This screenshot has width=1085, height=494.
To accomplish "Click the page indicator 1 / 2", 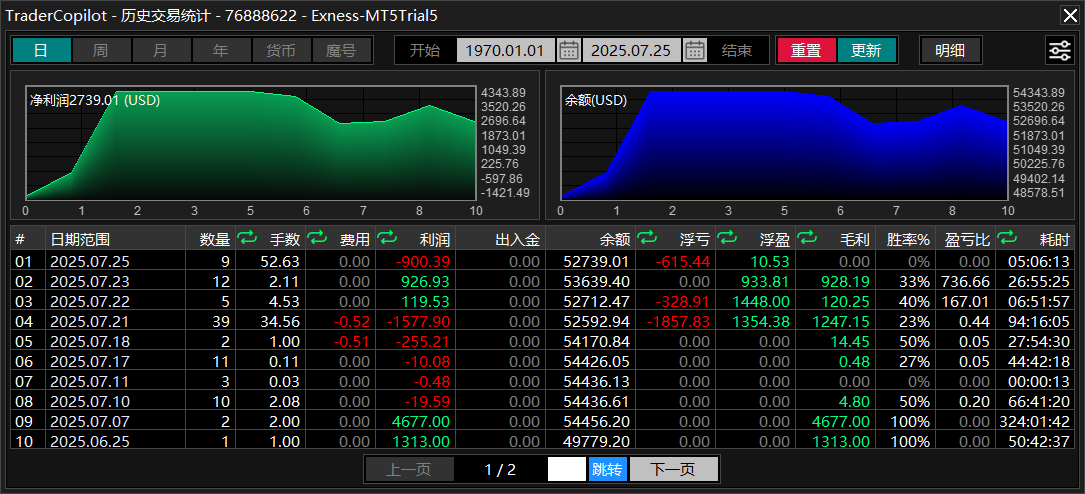I will click(x=500, y=470).
